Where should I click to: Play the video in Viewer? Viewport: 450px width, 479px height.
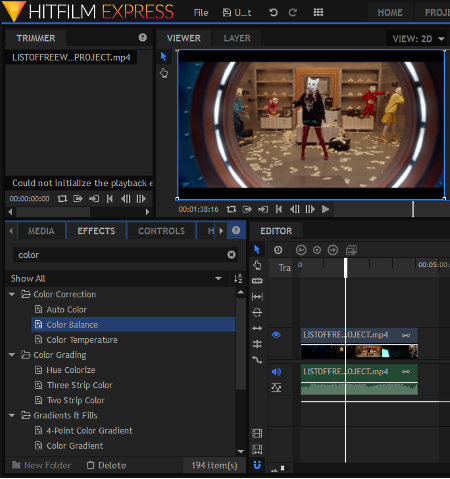click(326, 209)
